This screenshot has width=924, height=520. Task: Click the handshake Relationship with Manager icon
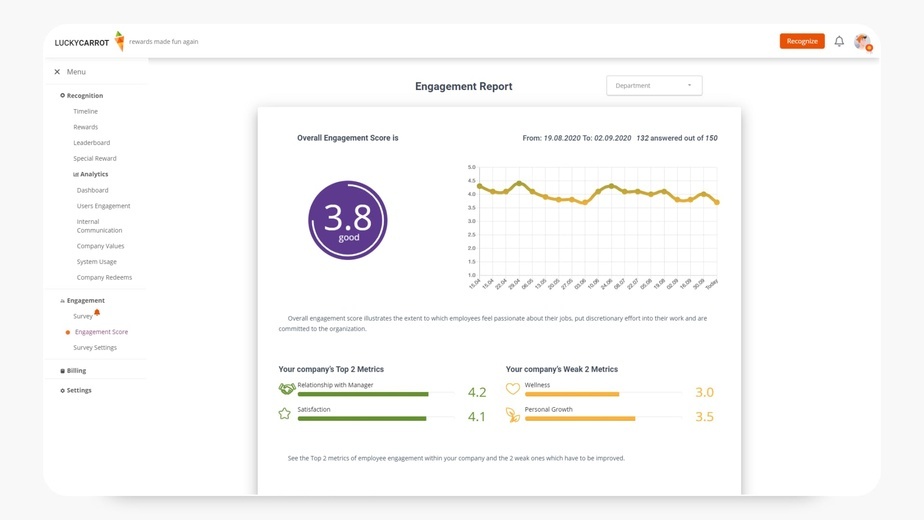pos(286,389)
